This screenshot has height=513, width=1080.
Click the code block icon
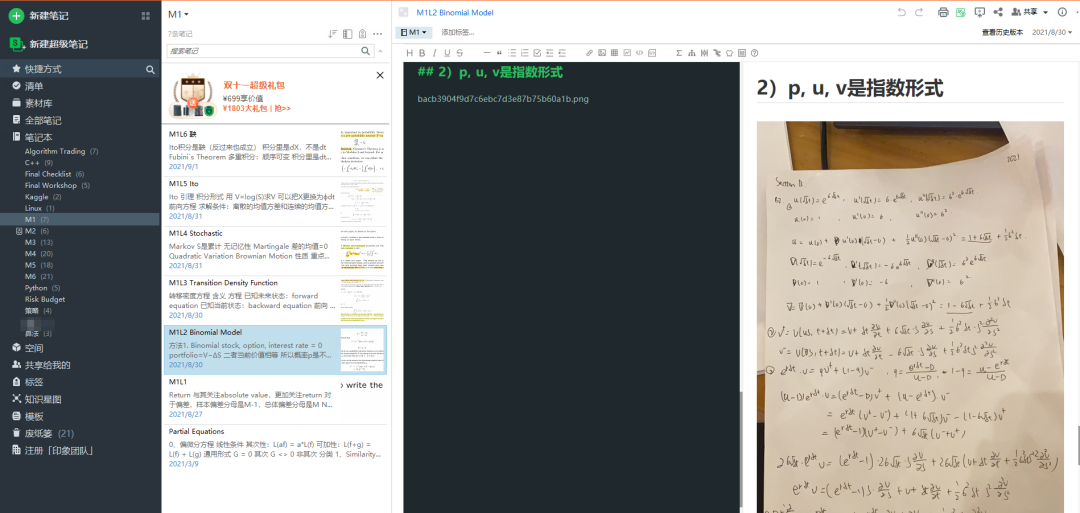(652, 53)
